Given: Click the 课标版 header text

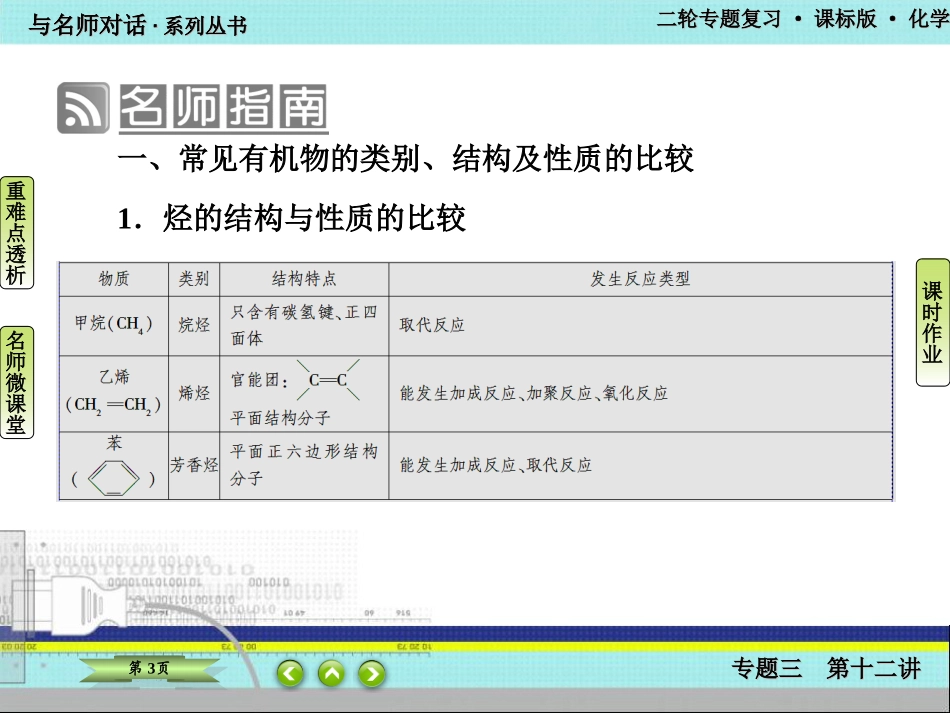Looking at the screenshot, I should click(x=845, y=19).
